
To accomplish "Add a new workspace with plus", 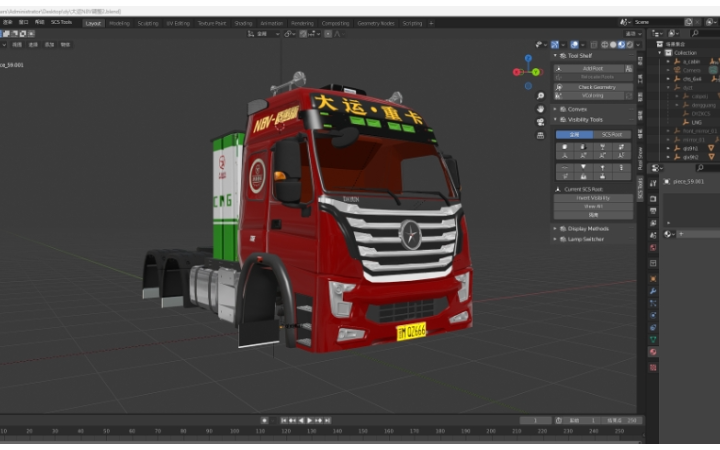I will pyautogui.click(x=431, y=23).
